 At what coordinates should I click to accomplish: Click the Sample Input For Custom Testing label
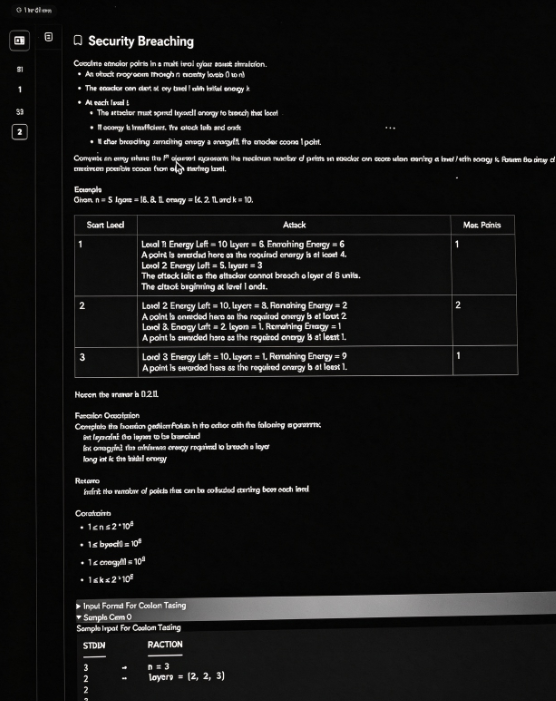click(x=129, y=628)
